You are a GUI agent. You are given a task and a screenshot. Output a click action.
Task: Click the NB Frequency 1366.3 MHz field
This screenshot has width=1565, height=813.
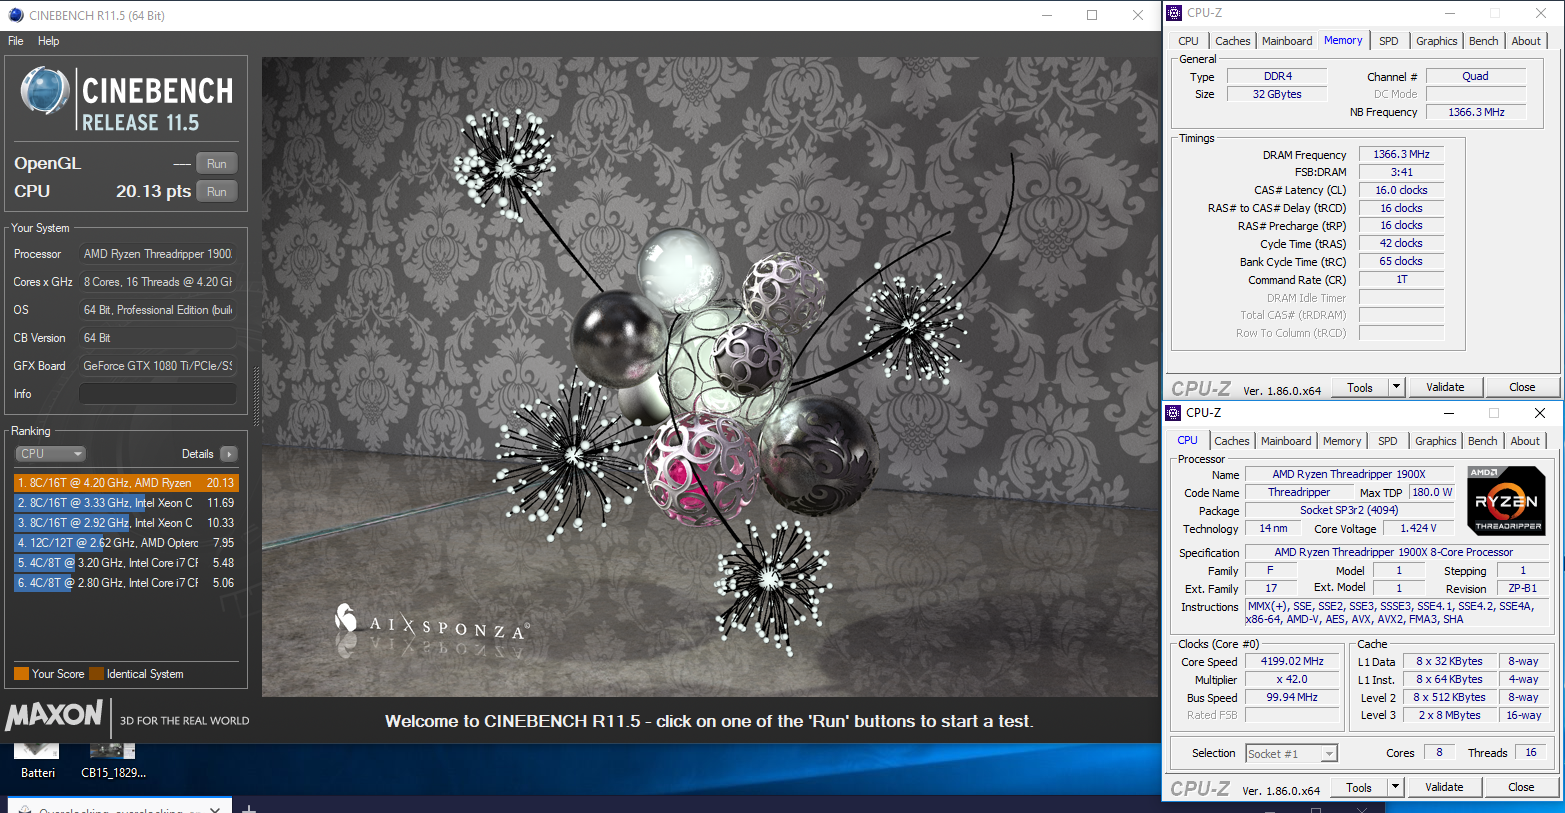point(1476,112)
